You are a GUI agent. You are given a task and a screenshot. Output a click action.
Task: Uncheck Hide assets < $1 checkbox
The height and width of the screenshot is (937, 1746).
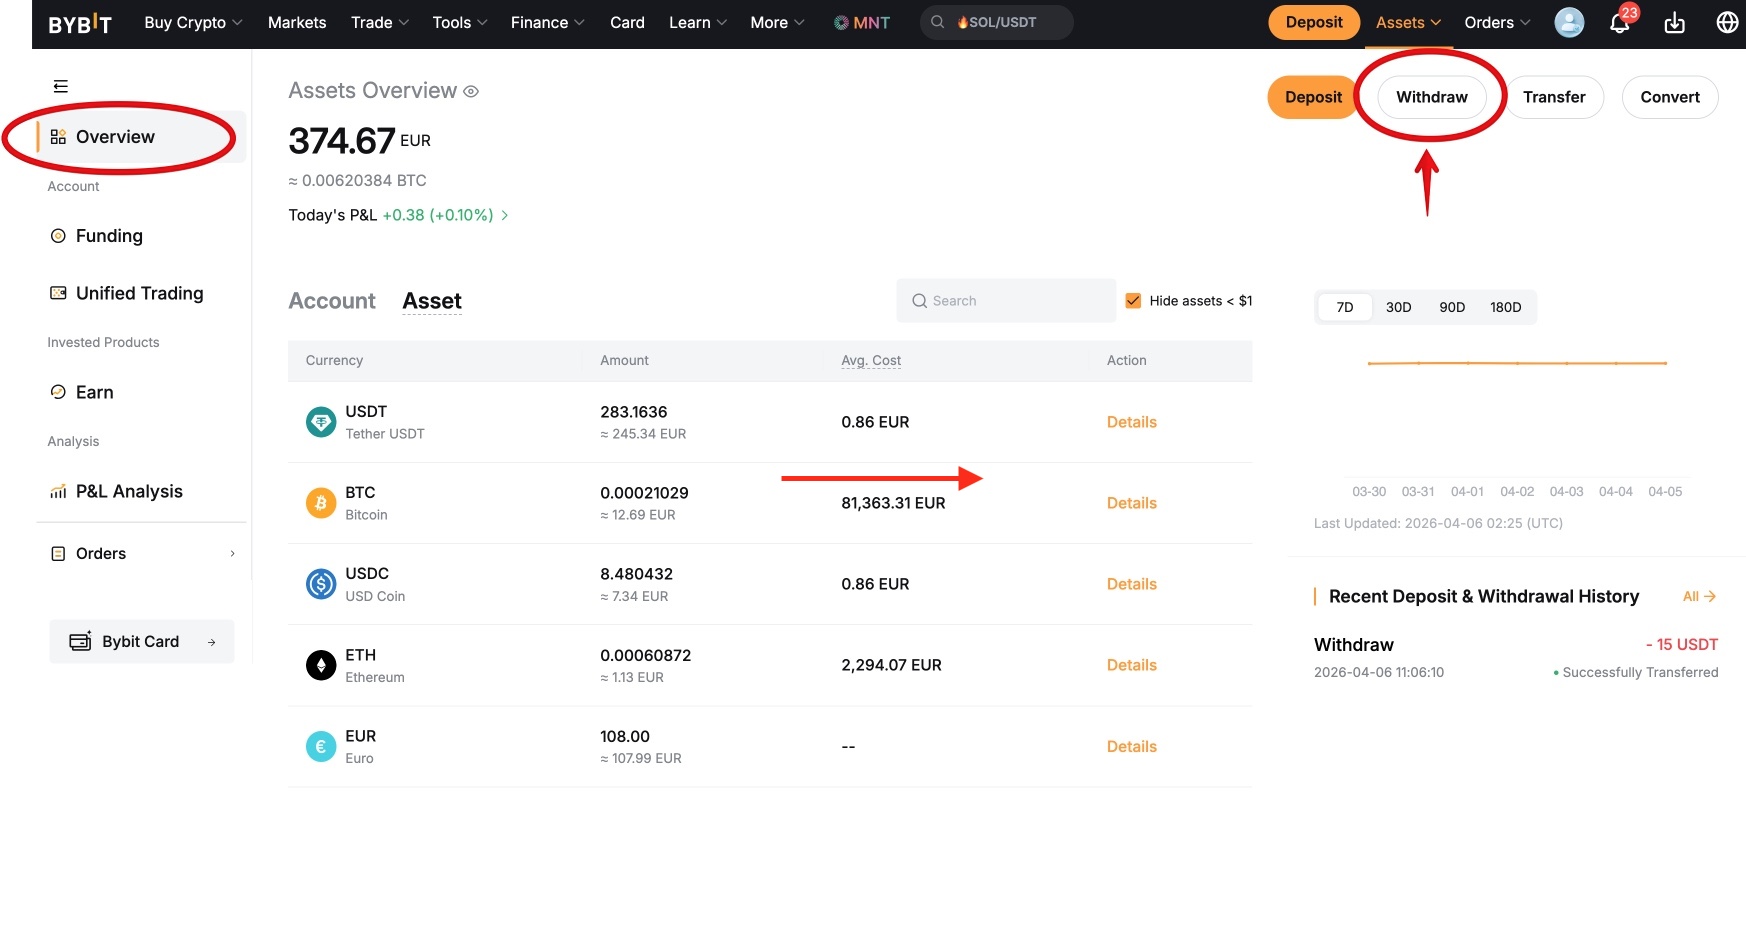[x=1133, y=300]
